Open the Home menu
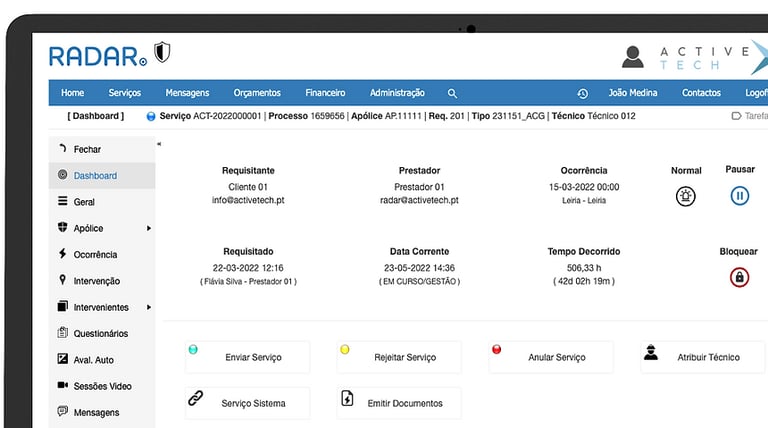Image resolution: width=768 pixels, height=428 pixels. (72, 93)
